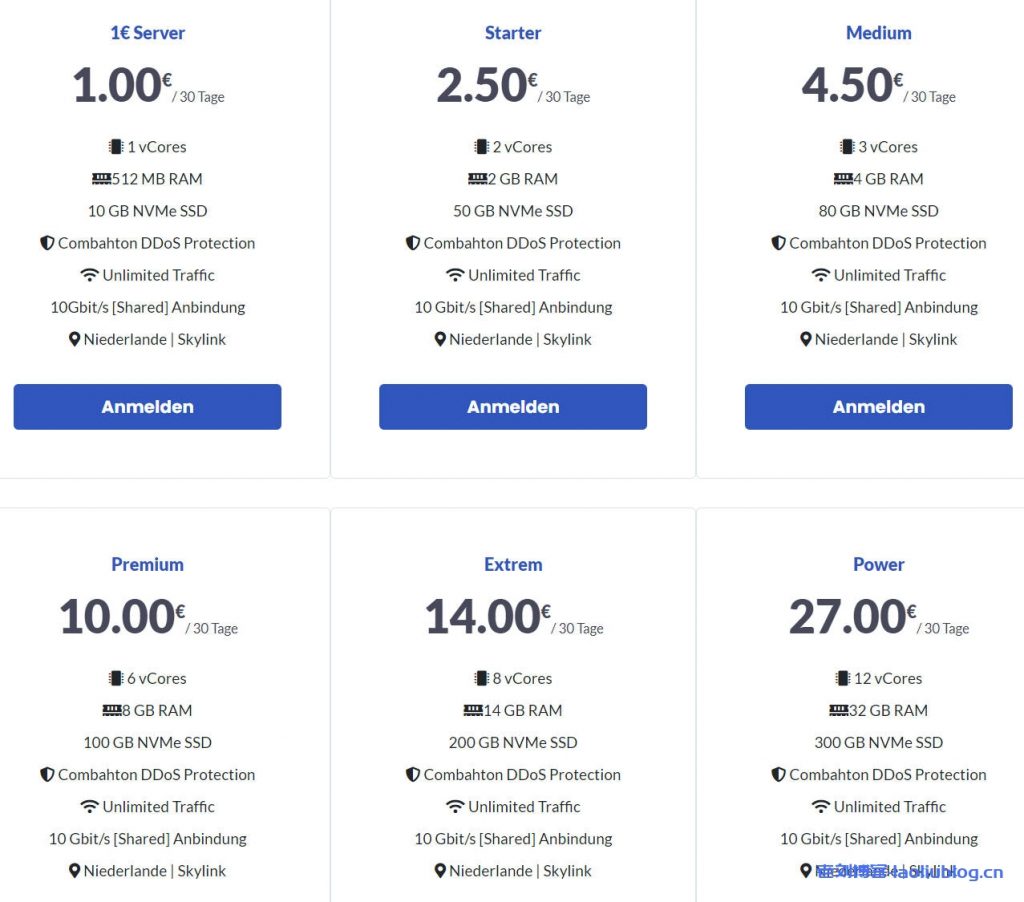Click the 12 vCores CPU icon on Power plan
Image resolution: width=1024 pixels, height=902 pixels.
click(x=841, y=678)
